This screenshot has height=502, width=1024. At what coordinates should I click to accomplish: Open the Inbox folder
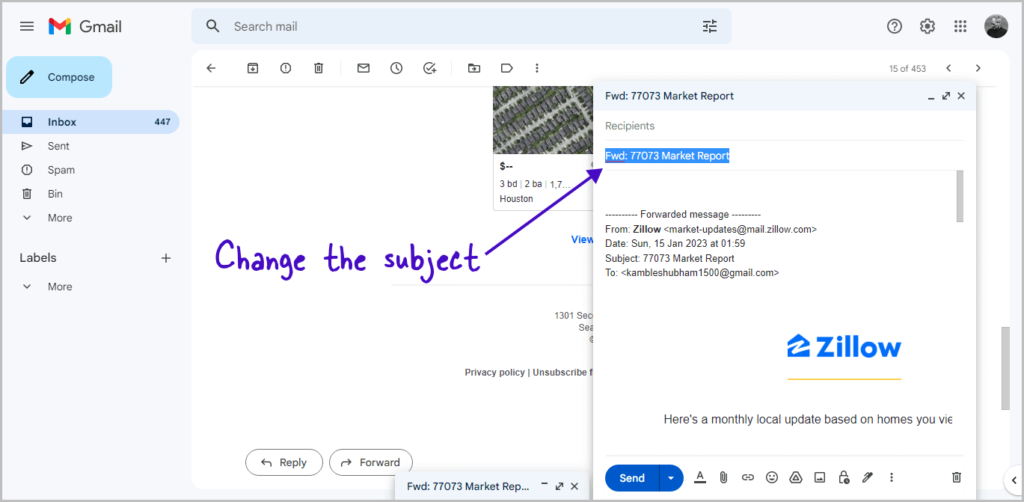coord(89,122)
